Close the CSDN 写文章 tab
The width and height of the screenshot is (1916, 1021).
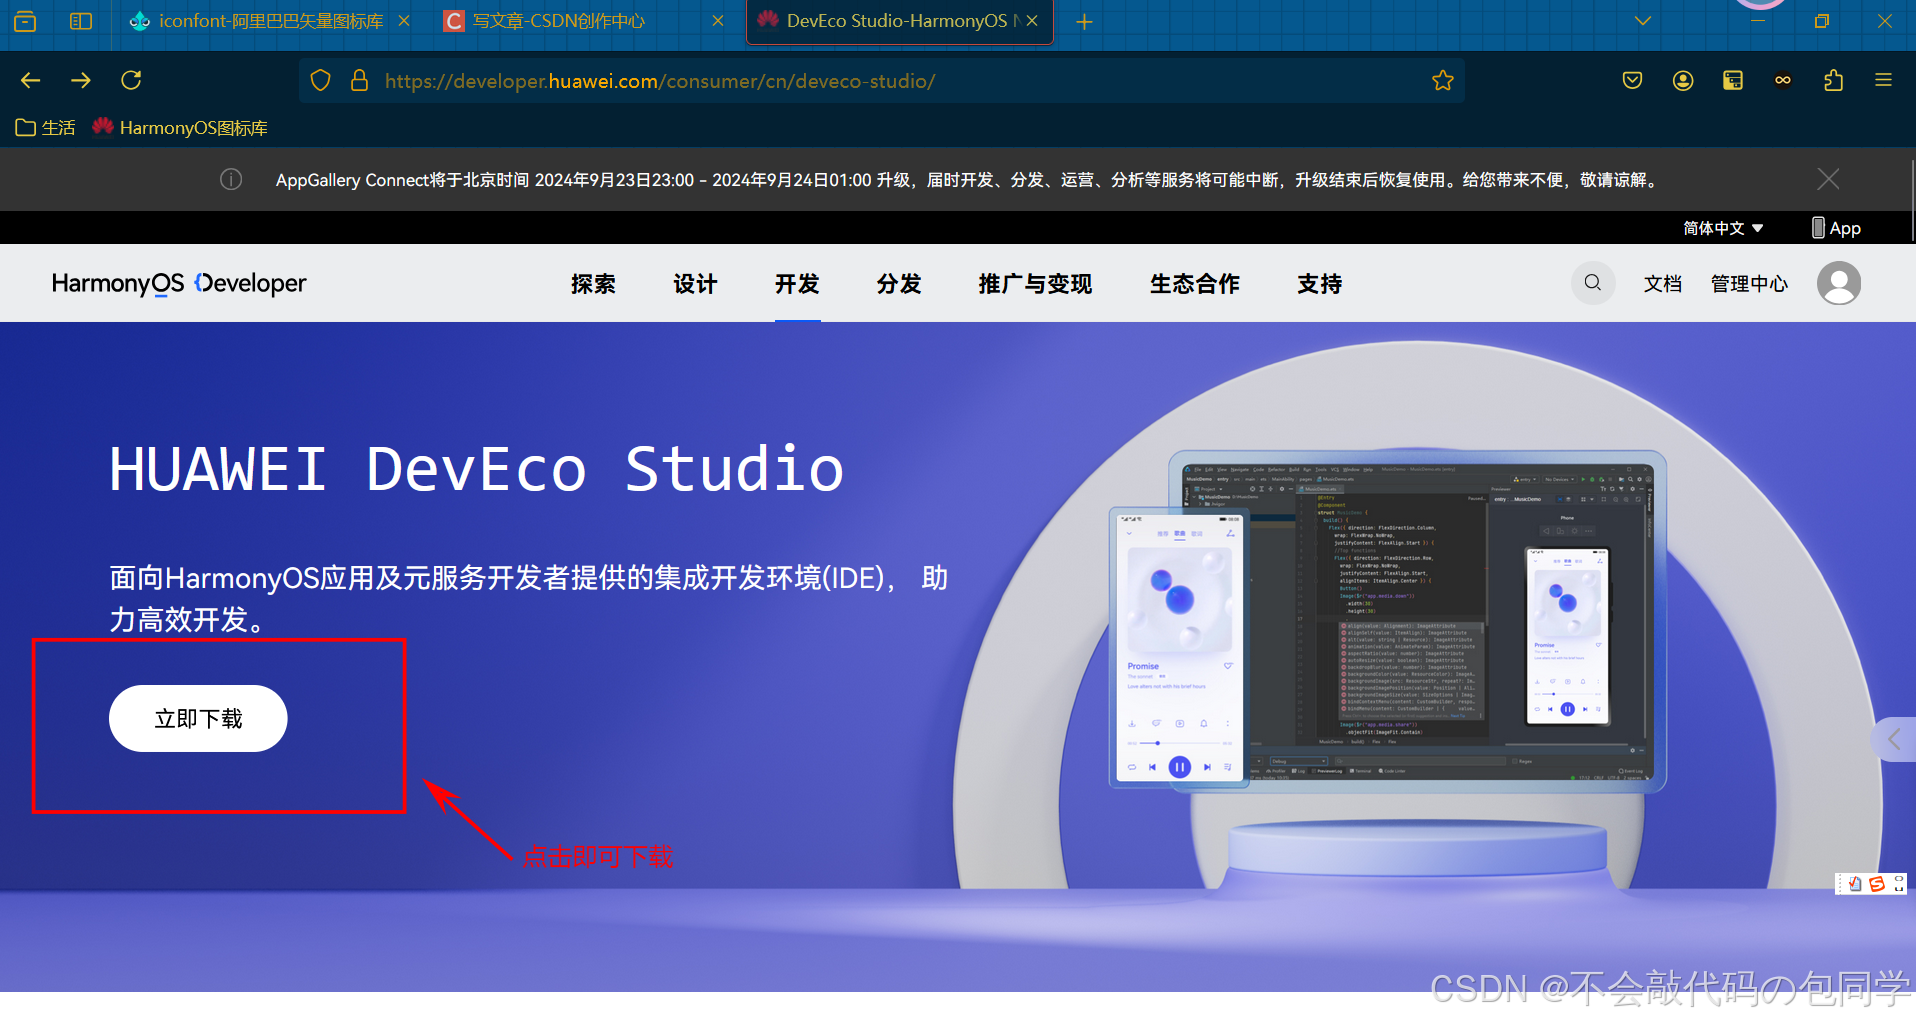[x=718, y=21]
